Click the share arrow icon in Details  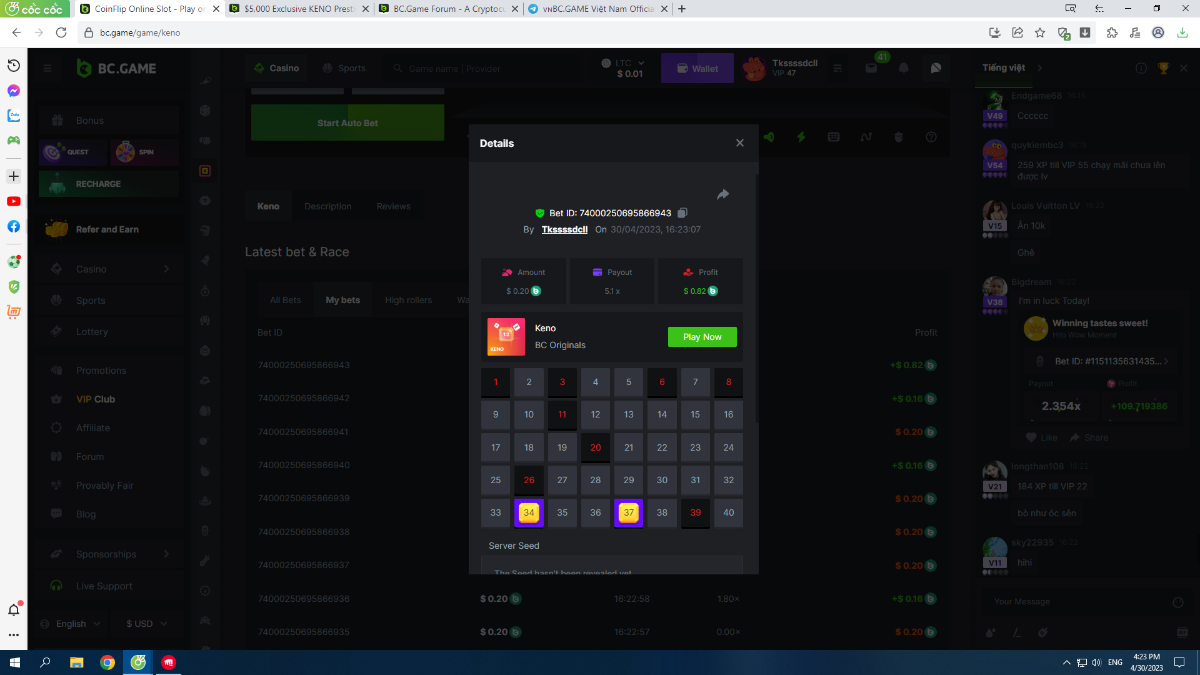(x=723, y=194)
